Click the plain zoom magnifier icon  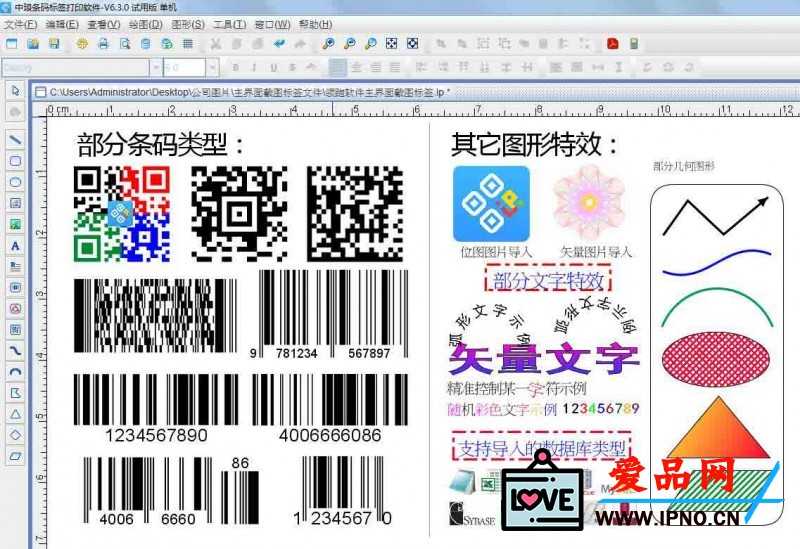coord(371,44)
